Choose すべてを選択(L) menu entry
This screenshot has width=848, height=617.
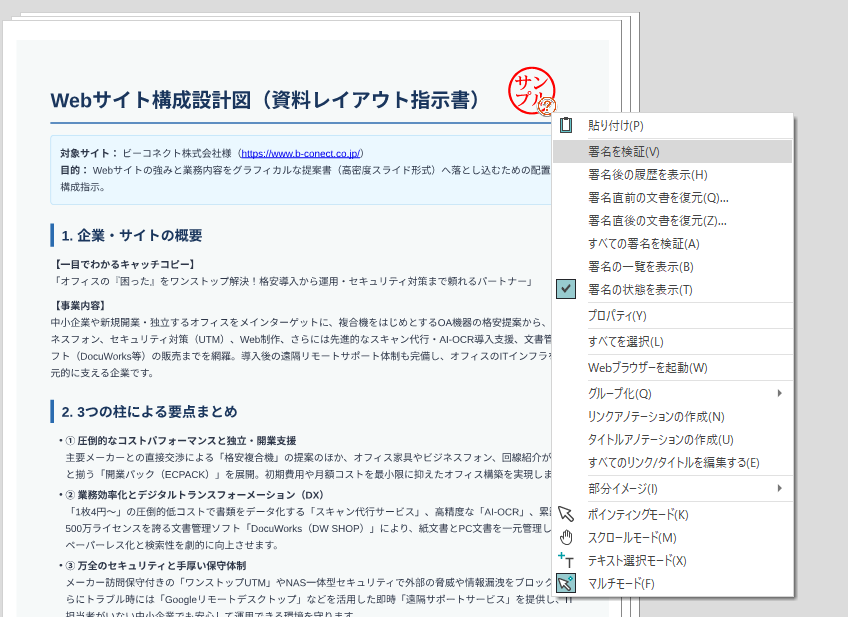coord(672,341)
